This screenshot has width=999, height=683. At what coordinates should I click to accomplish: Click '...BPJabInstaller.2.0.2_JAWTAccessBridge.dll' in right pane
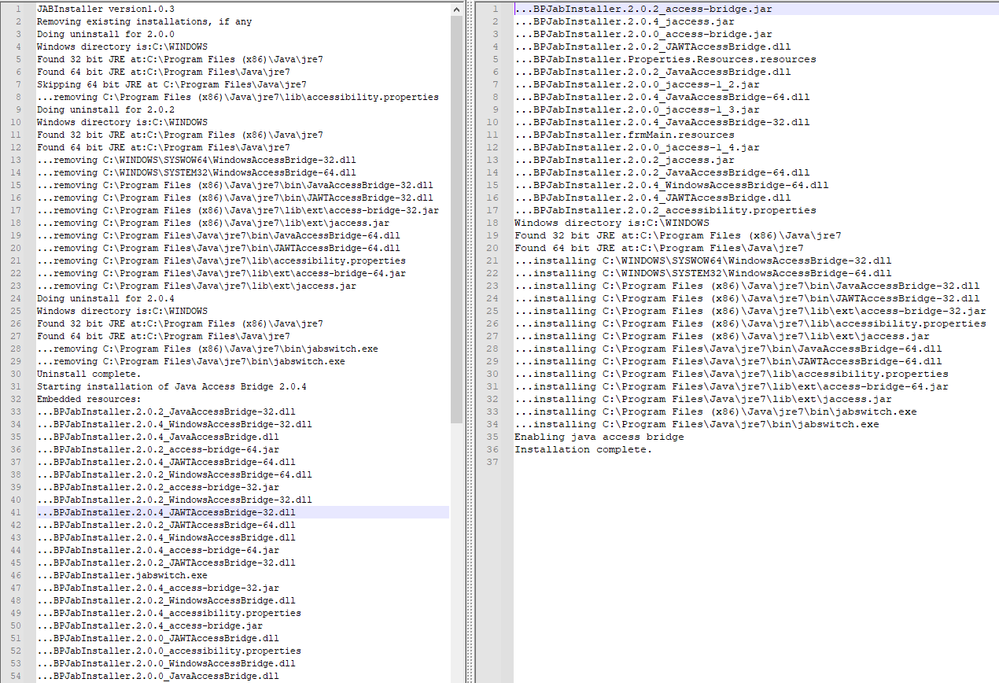pyautogui.click(x=653, y=47)
